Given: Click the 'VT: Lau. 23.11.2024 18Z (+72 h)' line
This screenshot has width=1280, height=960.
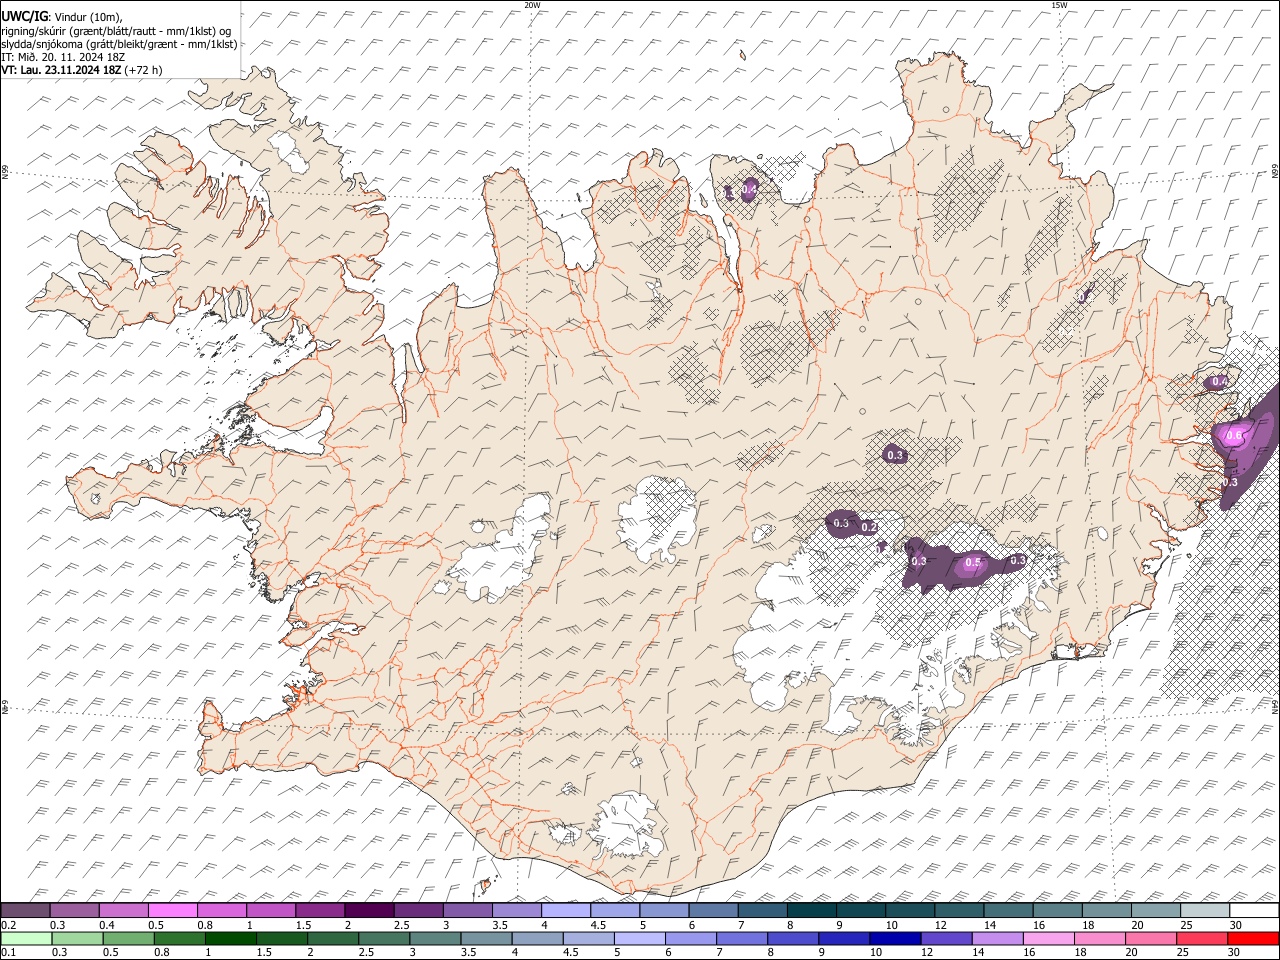Looking at the screenshot, I should [x=81, y=70].
